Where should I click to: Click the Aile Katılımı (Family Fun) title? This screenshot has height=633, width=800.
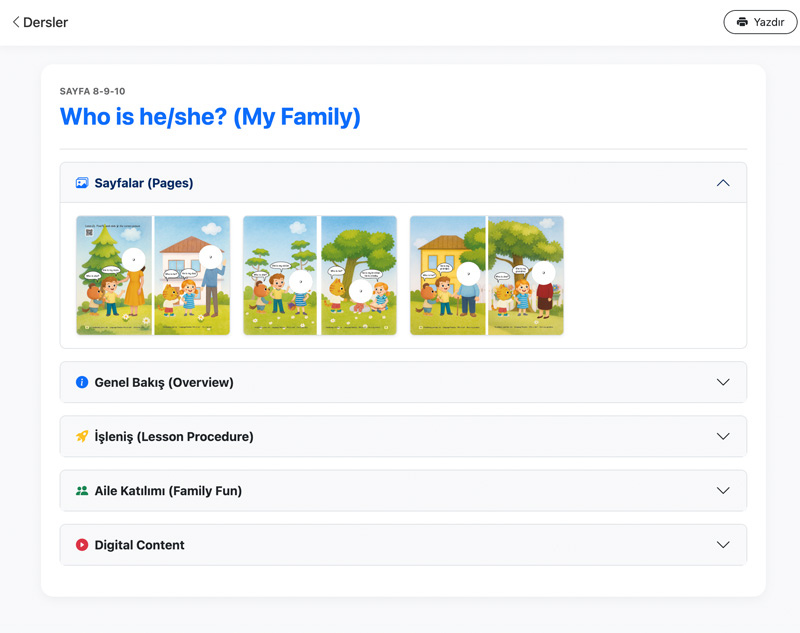[167, 491]
